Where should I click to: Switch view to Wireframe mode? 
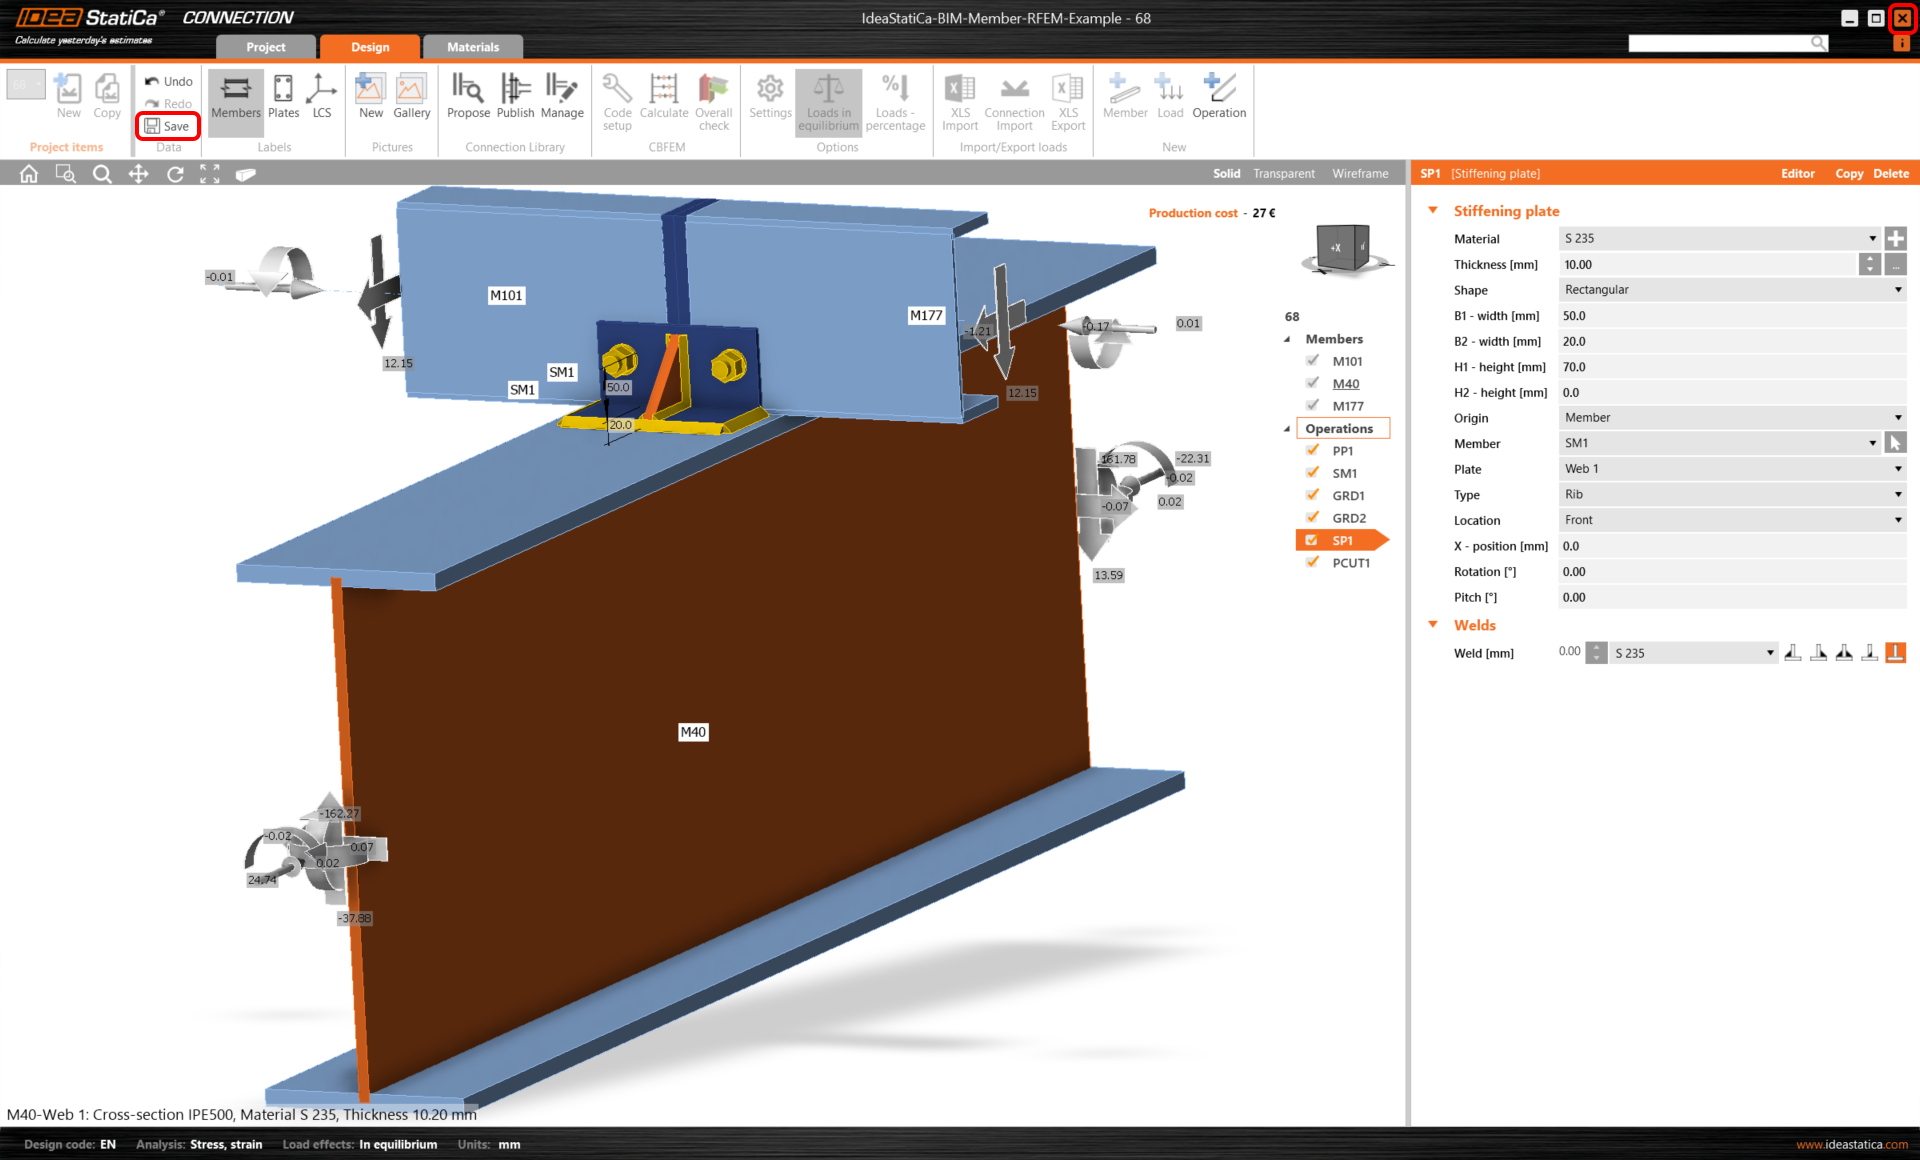pos(1359,174)
